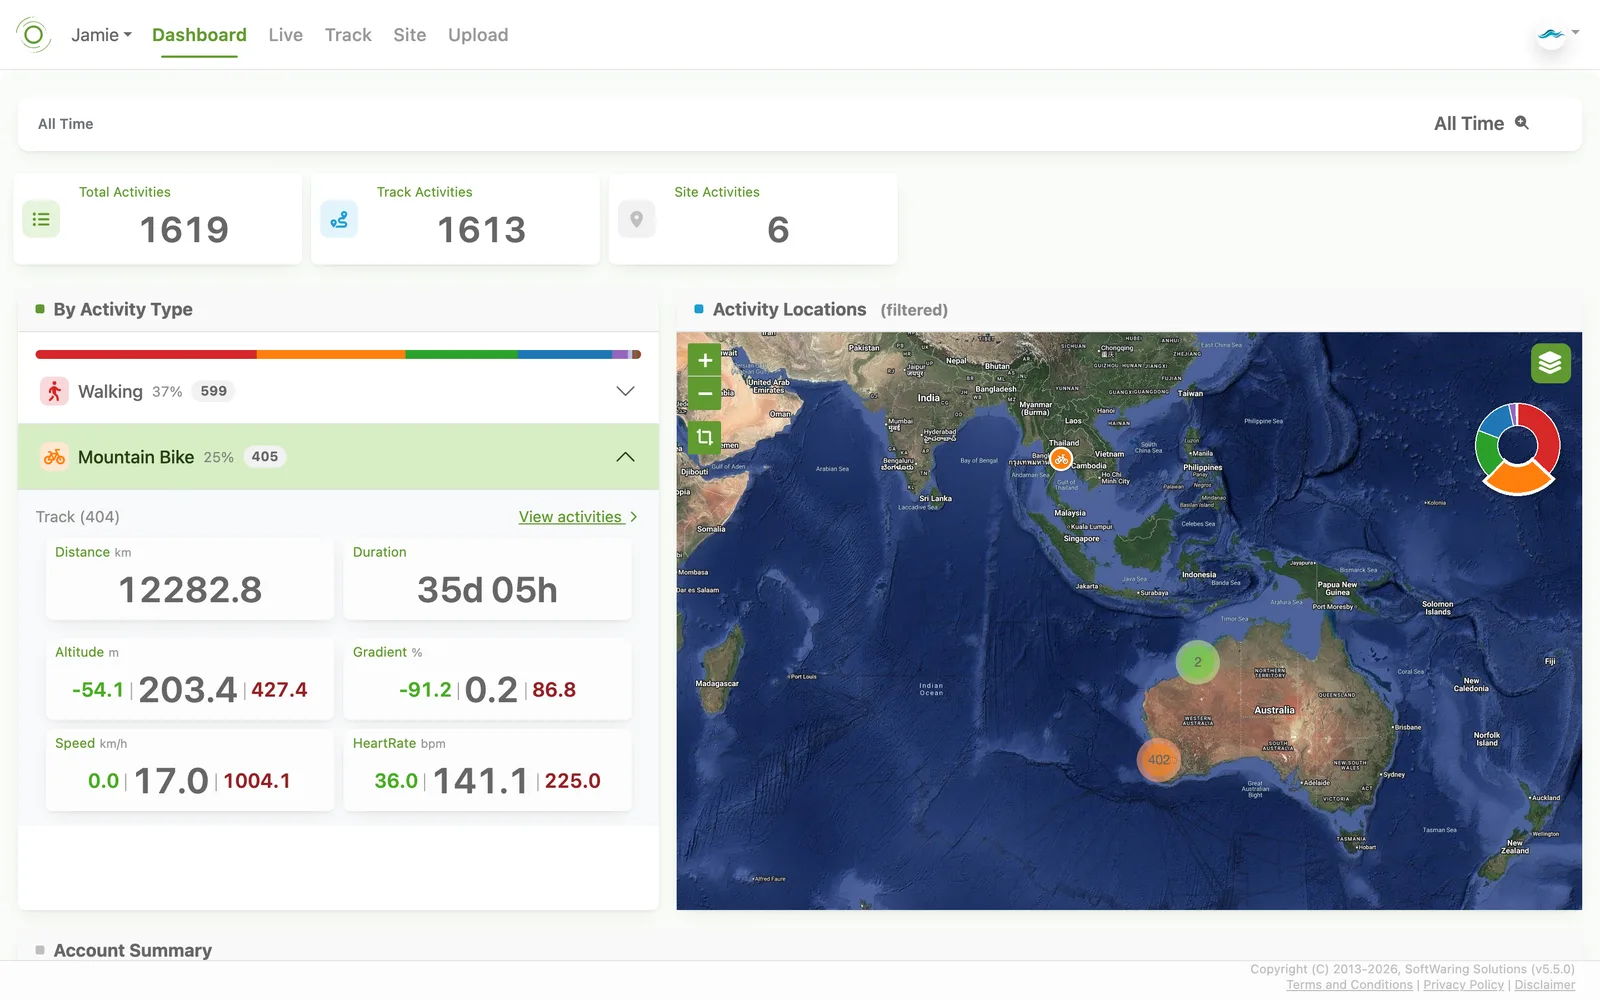This screenshot has width=1600, height=1000.
Task: Open the Disclaimer link
Action: click(1544, 985)
